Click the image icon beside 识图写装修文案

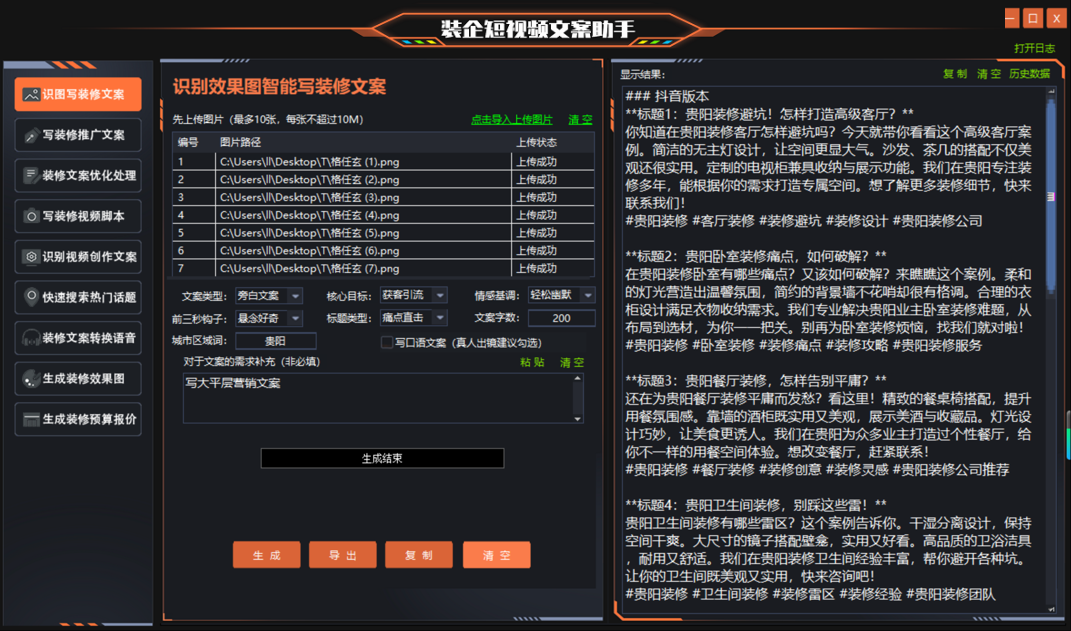(x=31, y=94)
